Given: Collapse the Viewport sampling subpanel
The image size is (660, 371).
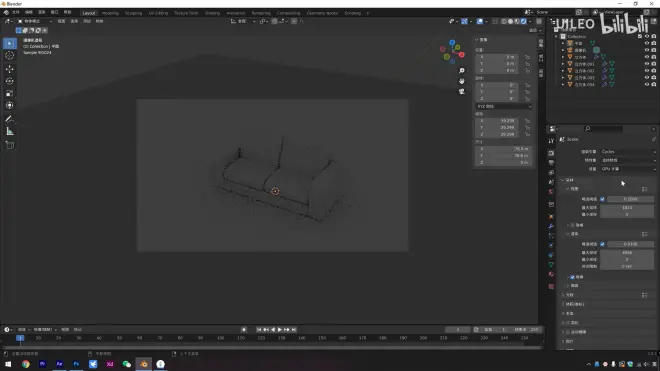Looking at the screenshot, I should pos(568,189).
